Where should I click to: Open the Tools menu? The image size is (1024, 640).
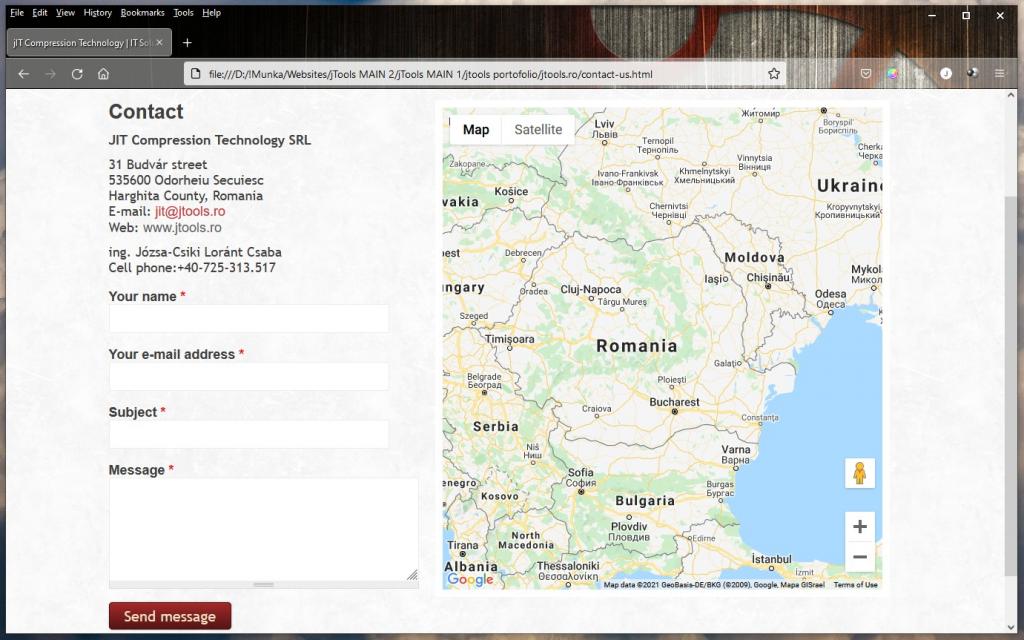[x=183, y=13]
